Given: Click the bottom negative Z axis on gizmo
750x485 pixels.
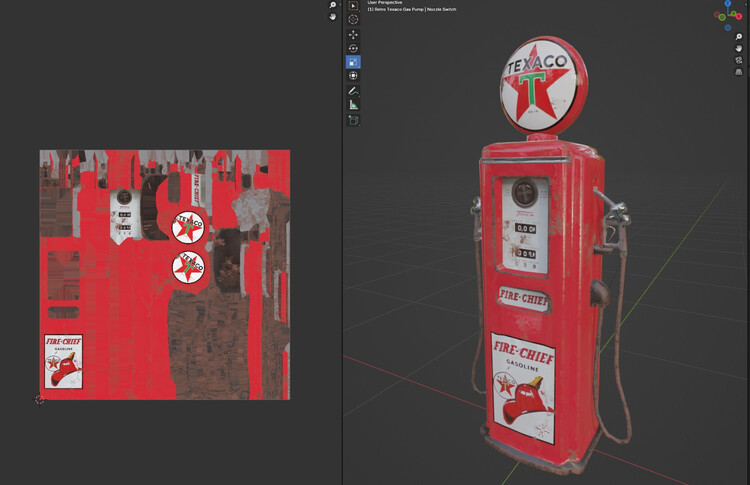Looking at the screenshot, I should pos(728,27).
